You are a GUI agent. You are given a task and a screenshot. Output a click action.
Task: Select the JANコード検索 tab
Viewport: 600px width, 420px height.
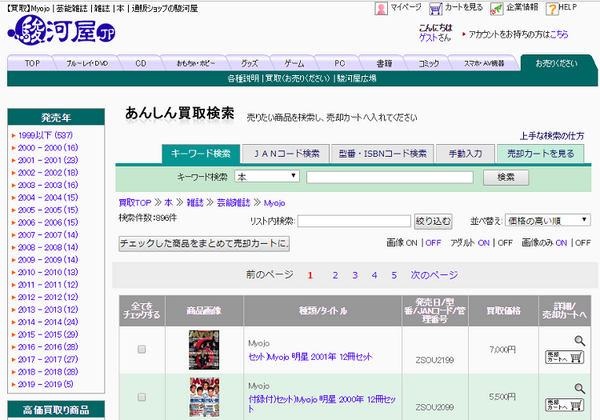tap(286, 154)
